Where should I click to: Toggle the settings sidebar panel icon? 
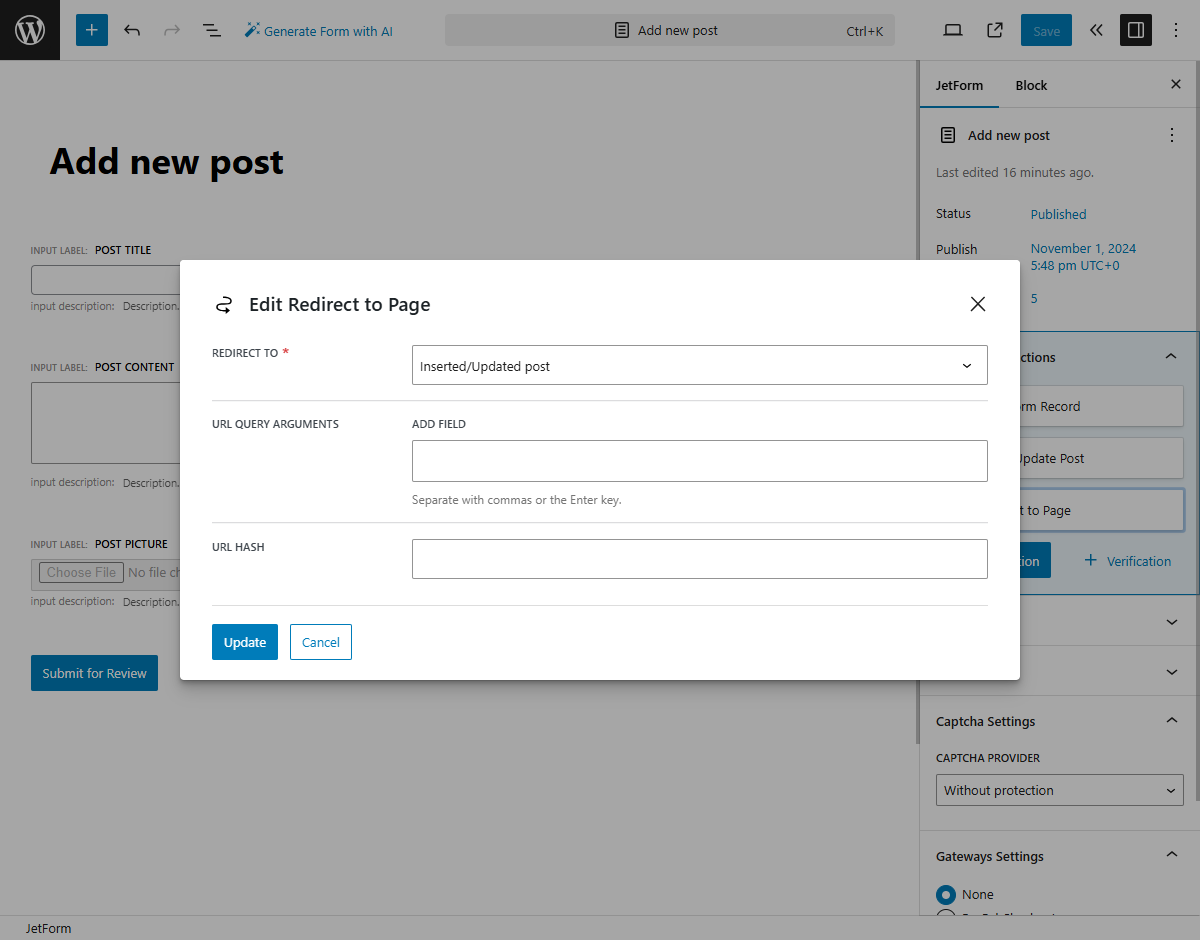(1135, 30)
